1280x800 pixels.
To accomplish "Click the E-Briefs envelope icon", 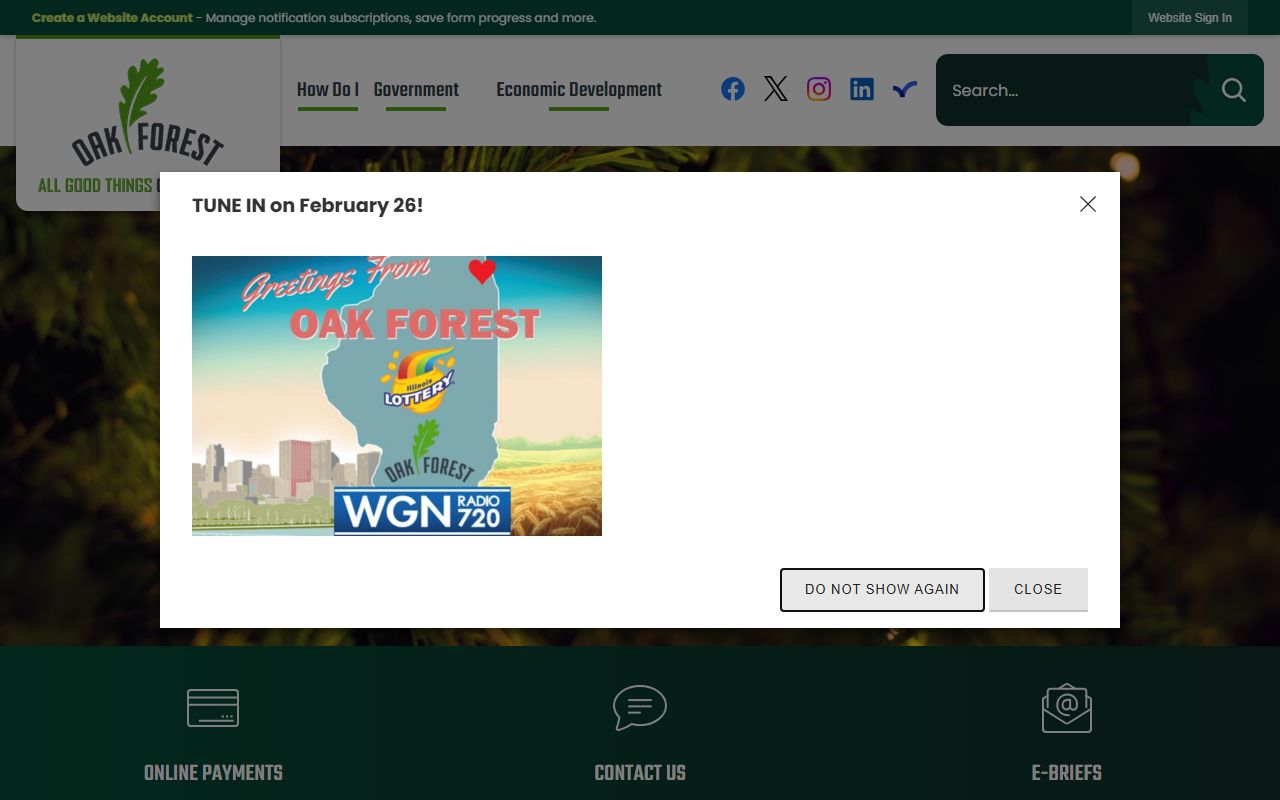I will 1066,708.
